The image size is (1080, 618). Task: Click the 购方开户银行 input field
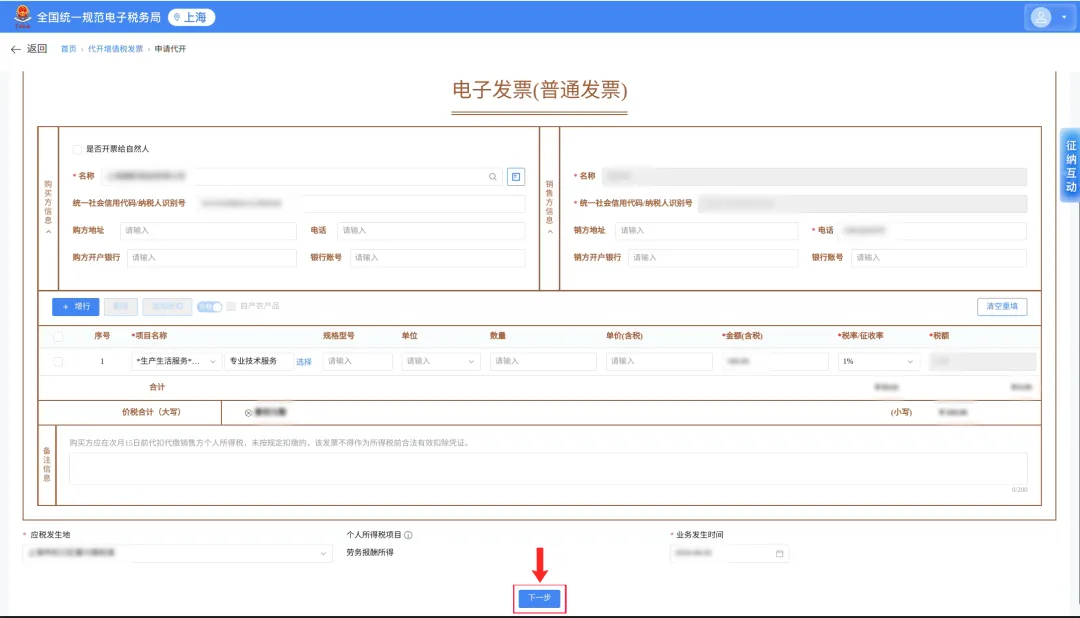[211, 257]
